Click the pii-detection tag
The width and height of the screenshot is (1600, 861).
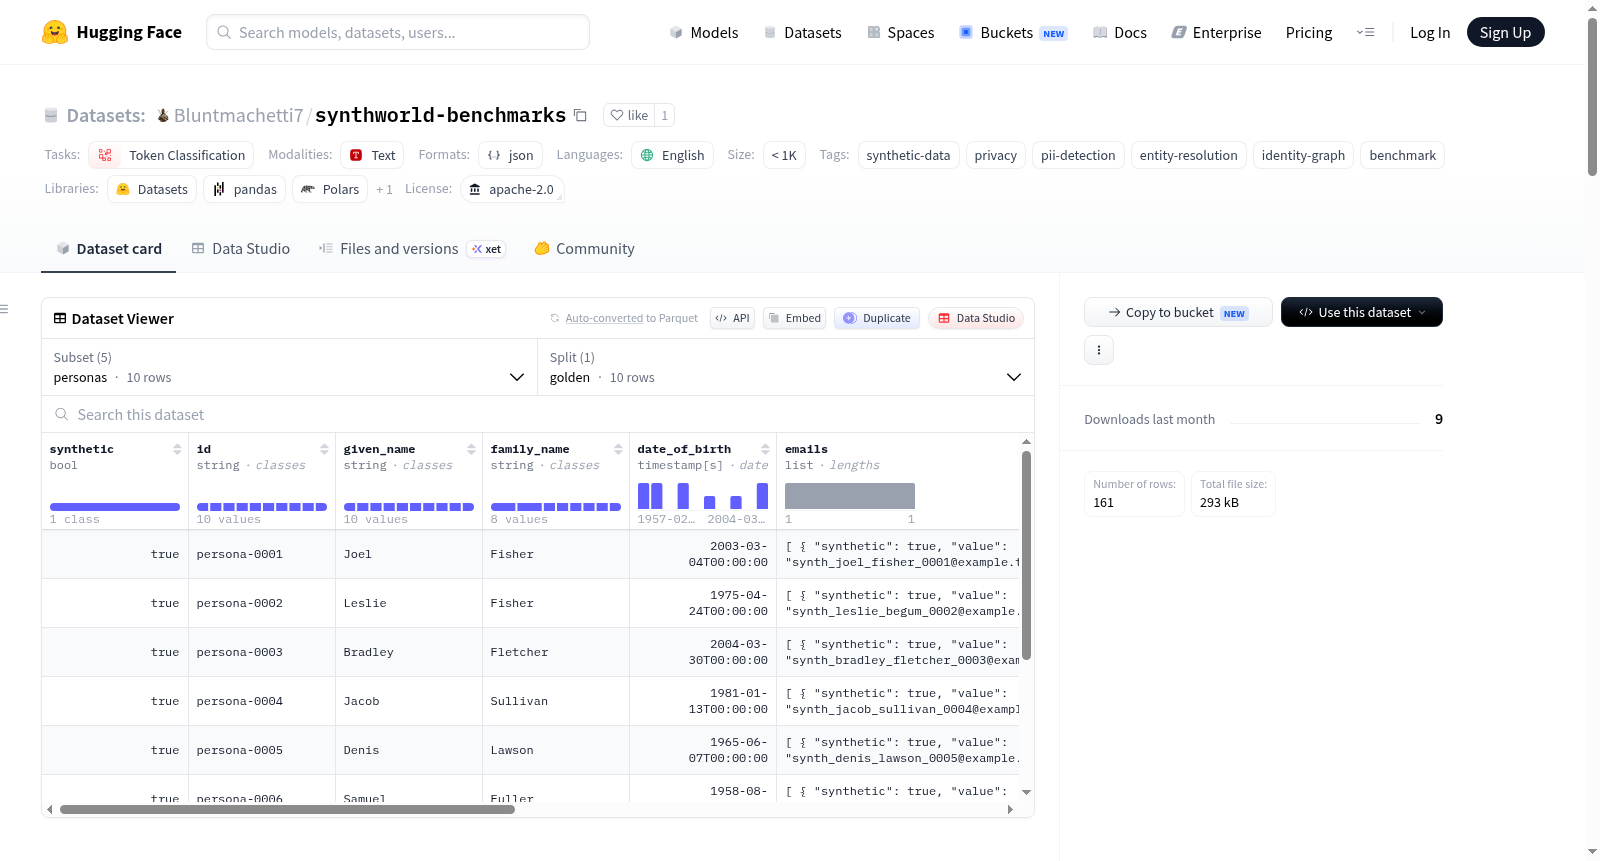click(x=1078, y=155)
